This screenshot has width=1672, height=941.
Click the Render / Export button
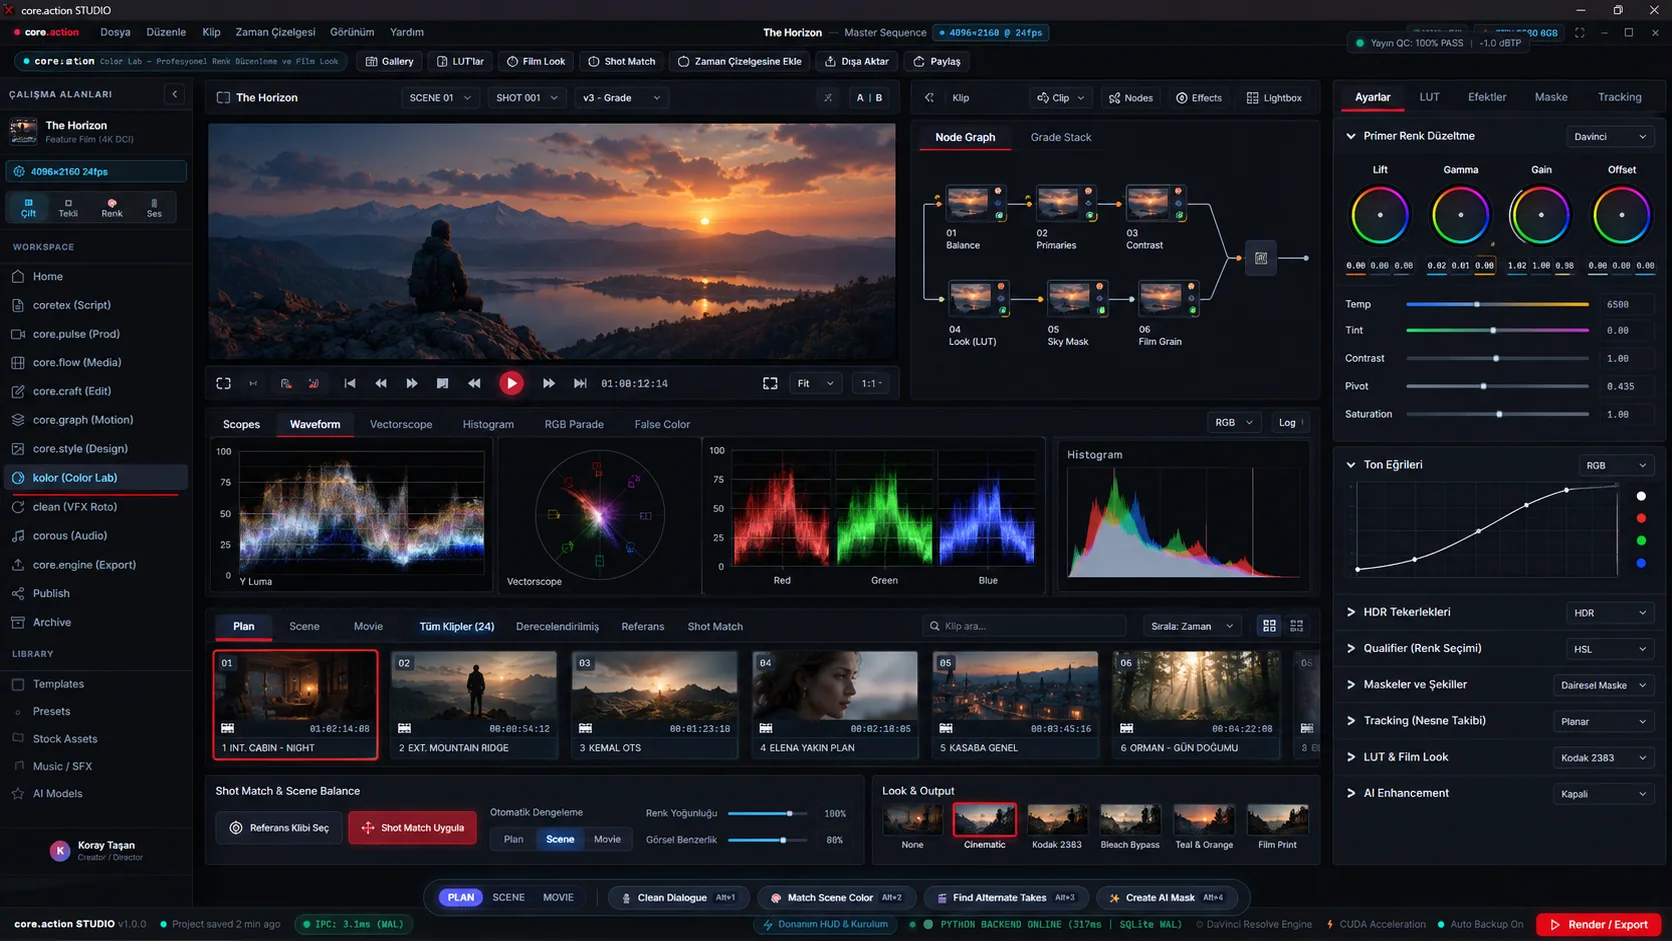pos(1598,924)
